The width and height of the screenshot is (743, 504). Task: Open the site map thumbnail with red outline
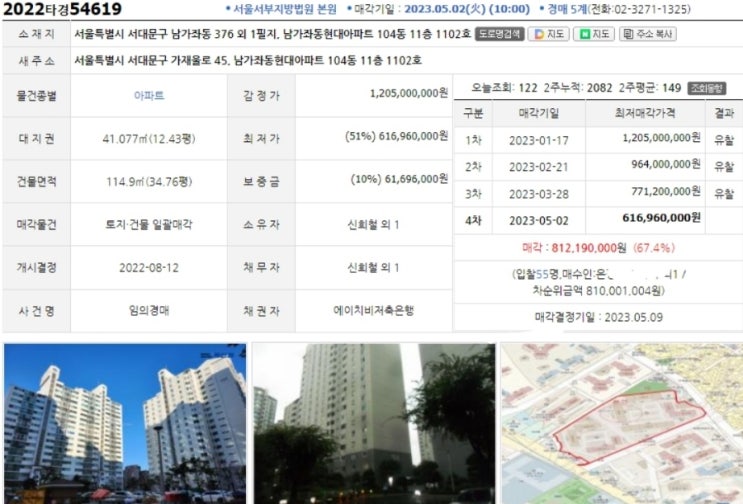pyautogui.click(x=622, y=423)
